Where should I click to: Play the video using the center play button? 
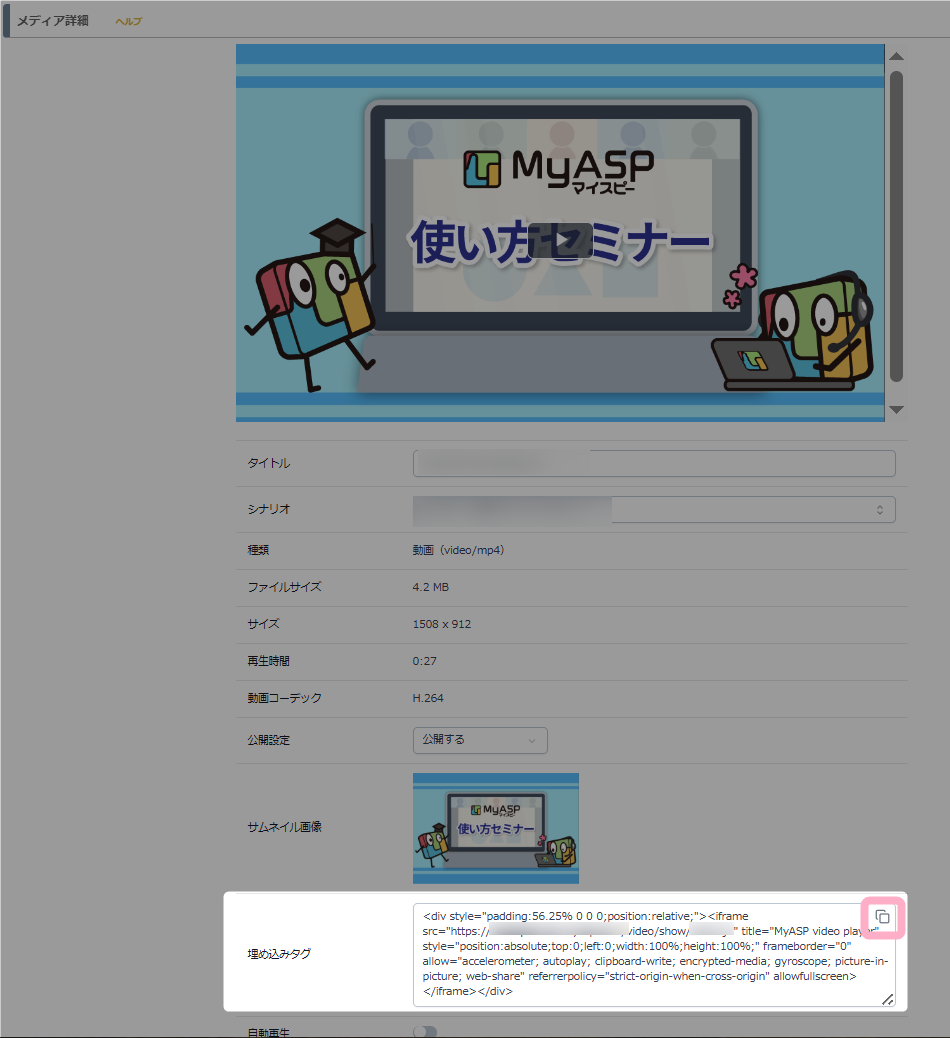click(x=560, y=241)
